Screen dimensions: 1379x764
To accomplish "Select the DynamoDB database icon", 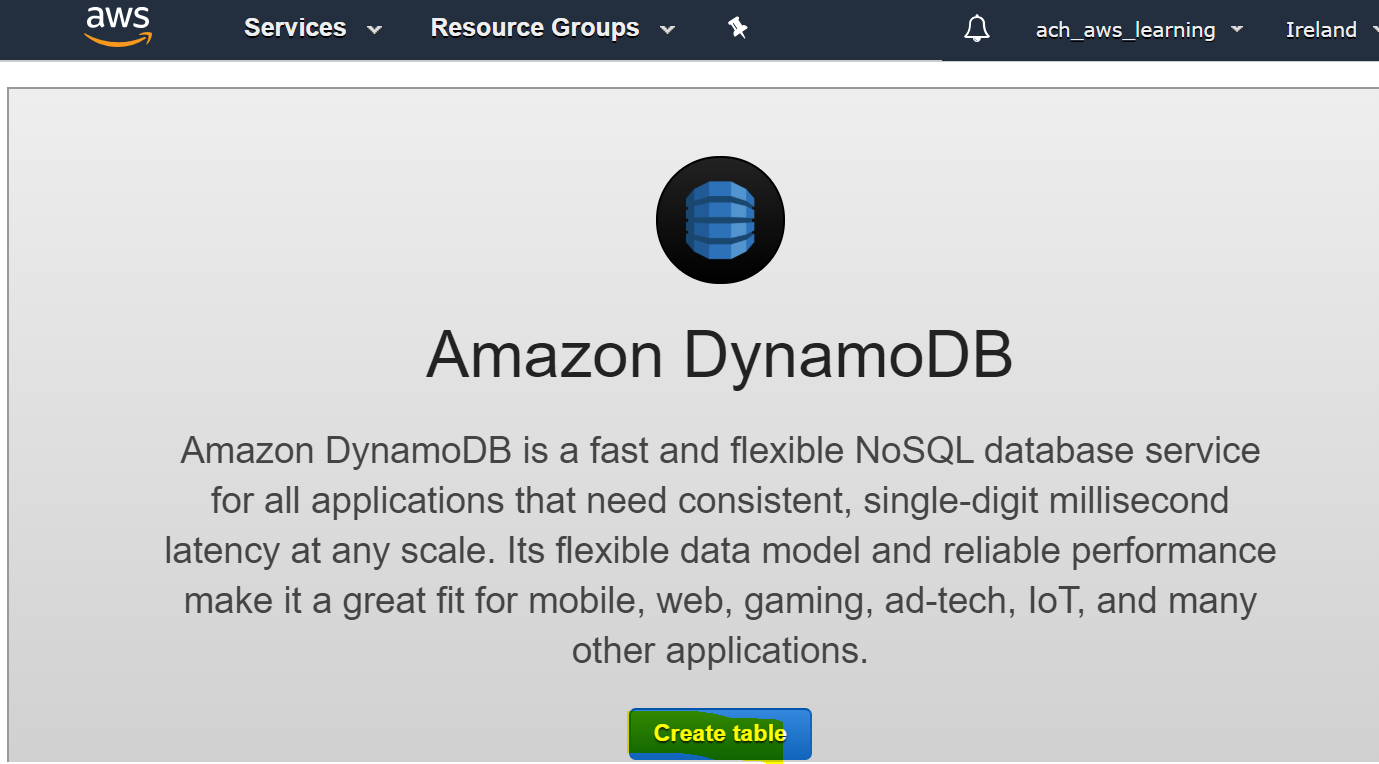I will (720, 219).
